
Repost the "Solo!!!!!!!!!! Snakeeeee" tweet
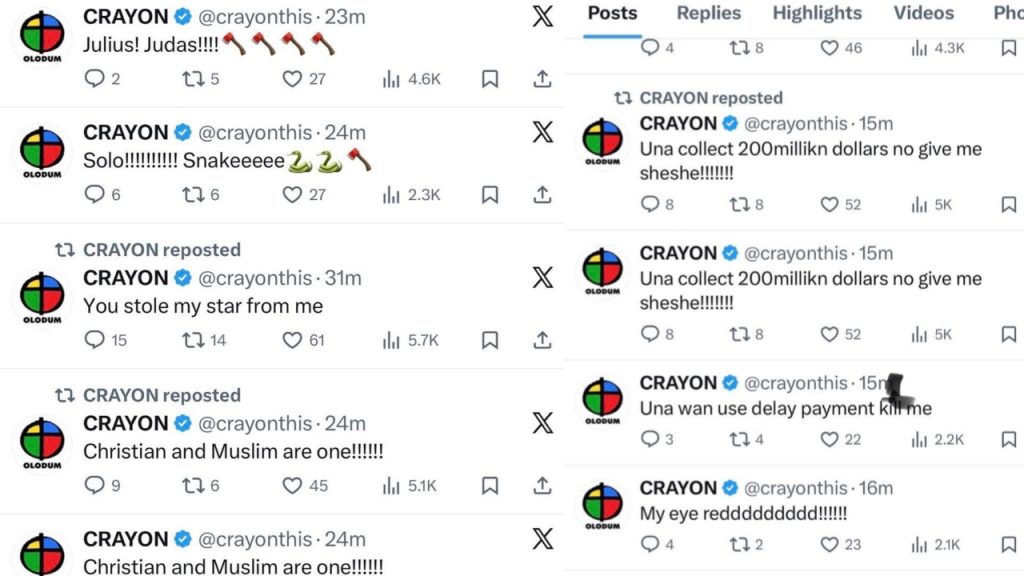192,194
